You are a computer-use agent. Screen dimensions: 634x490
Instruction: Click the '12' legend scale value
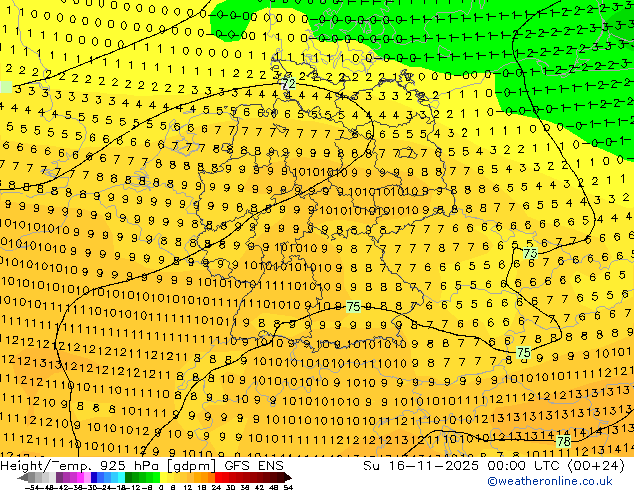click(x=188, y=487)
